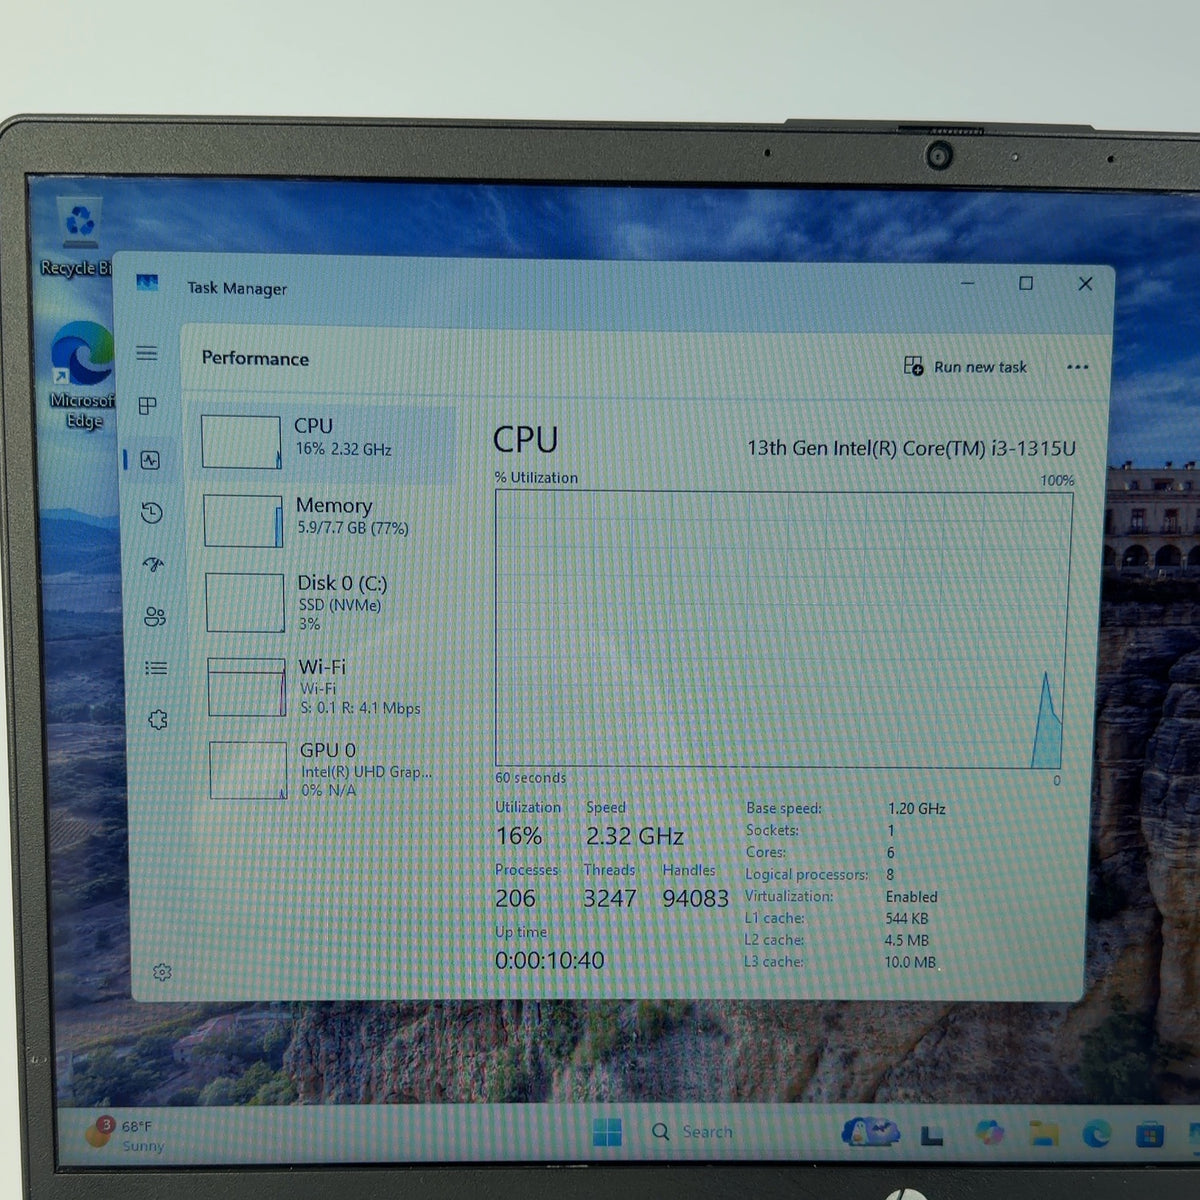This screenshot has height=1200, width=1200.
Task: Click the '0:00:10:40' up time value
Action: pyautogui.click(x=550, y=960)
